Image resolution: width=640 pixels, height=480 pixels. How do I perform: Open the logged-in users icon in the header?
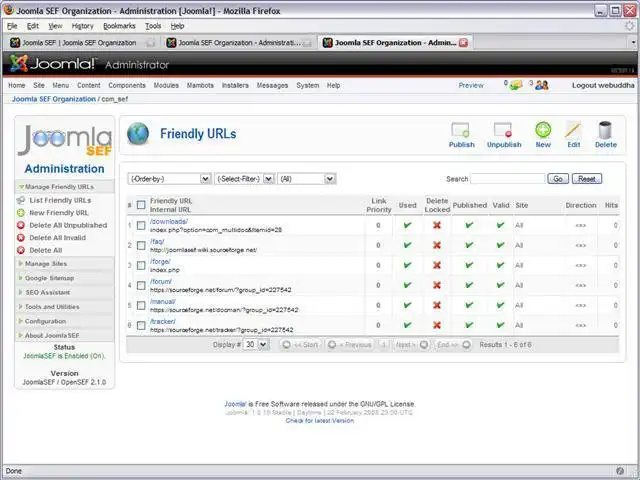pyautogui.click(x=542, y=85)
